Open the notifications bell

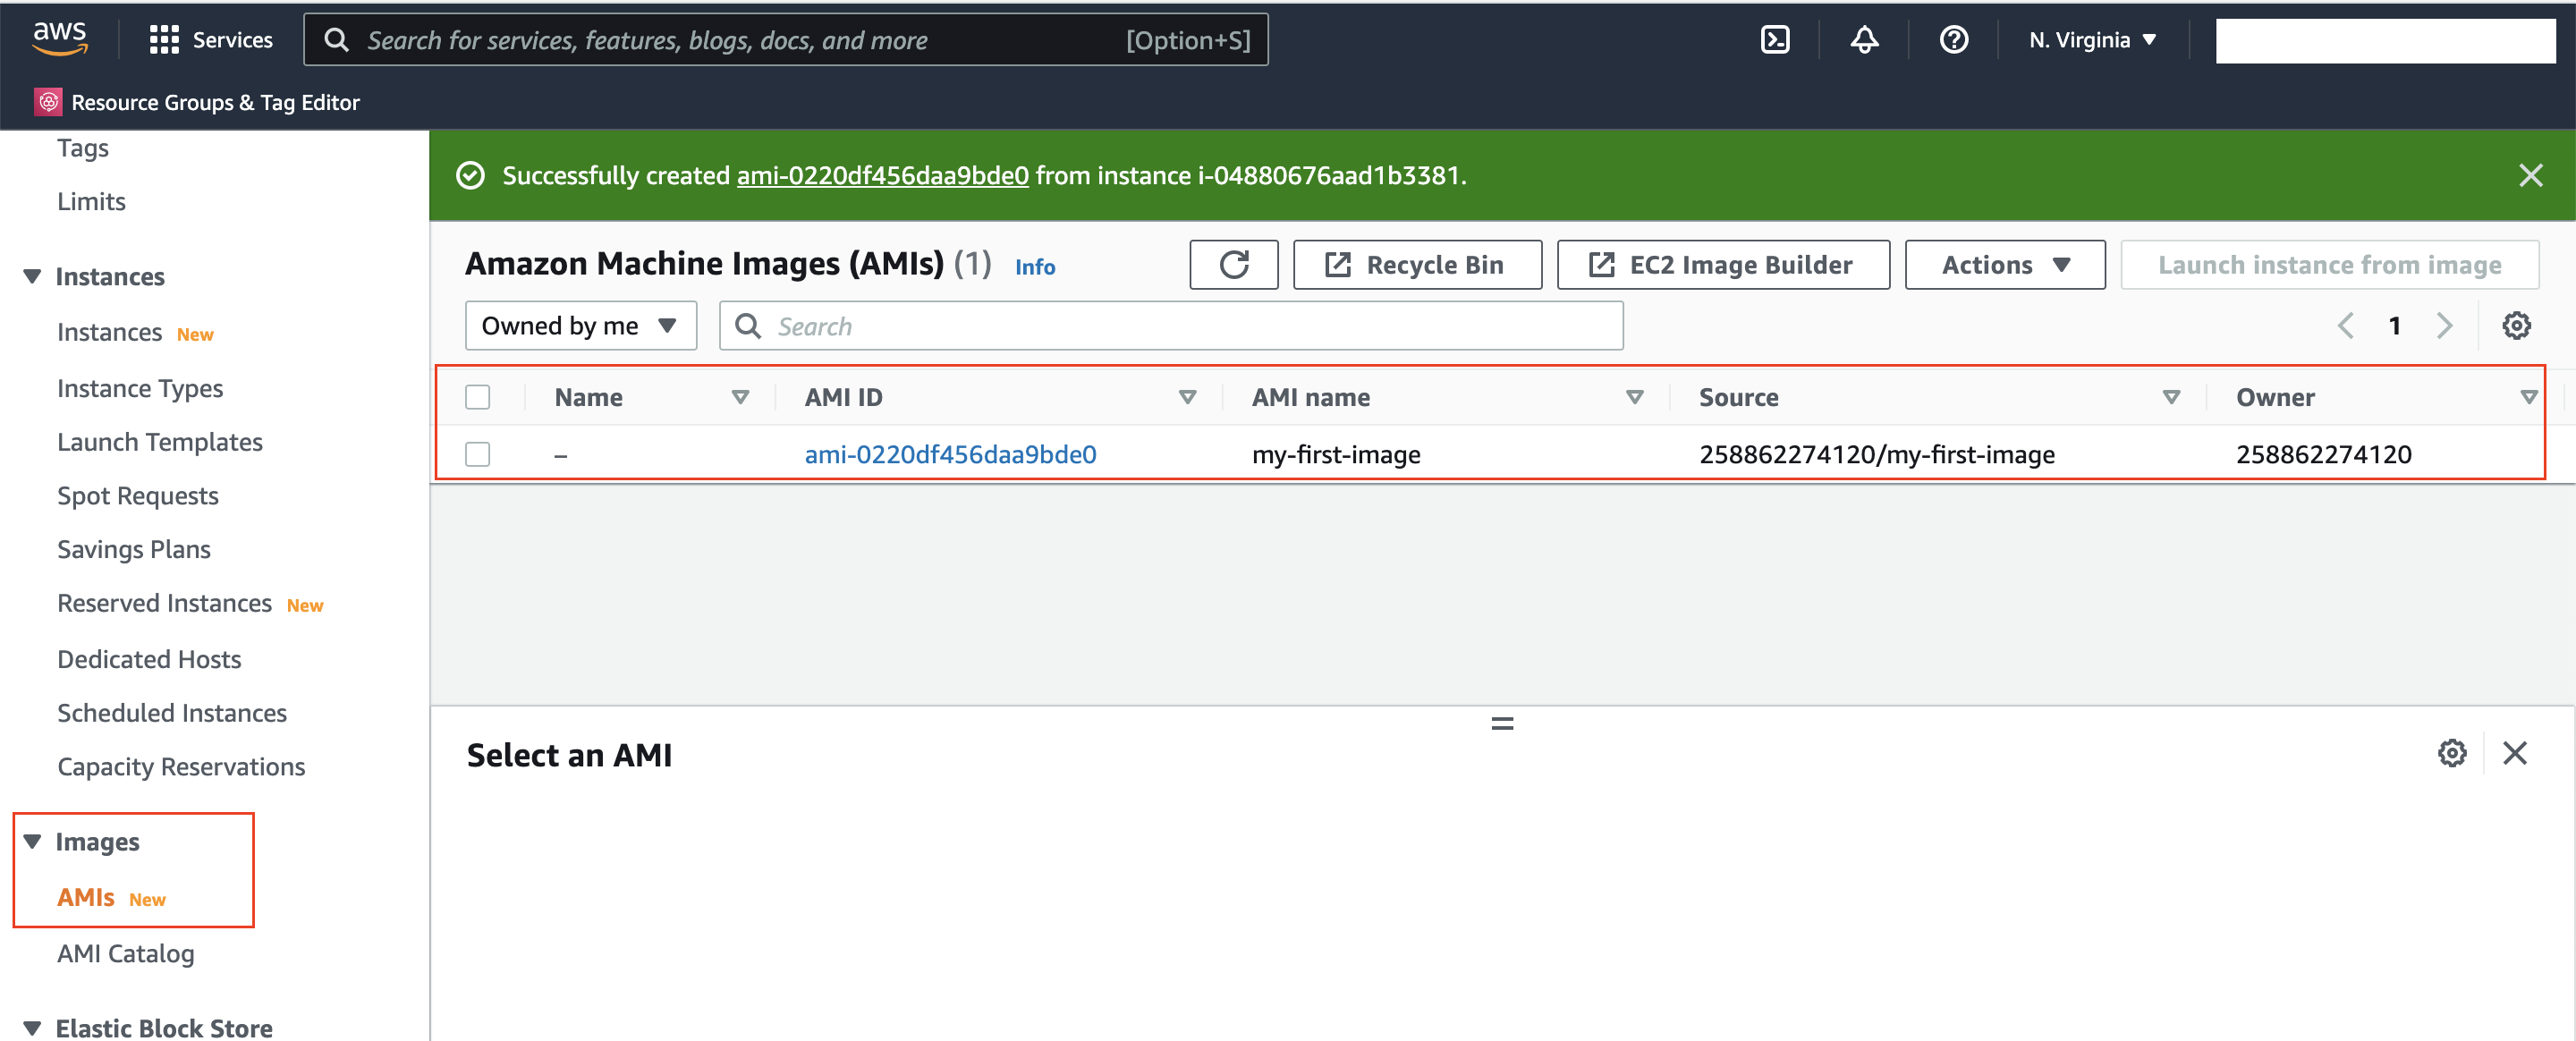(x=1864, y=40)
